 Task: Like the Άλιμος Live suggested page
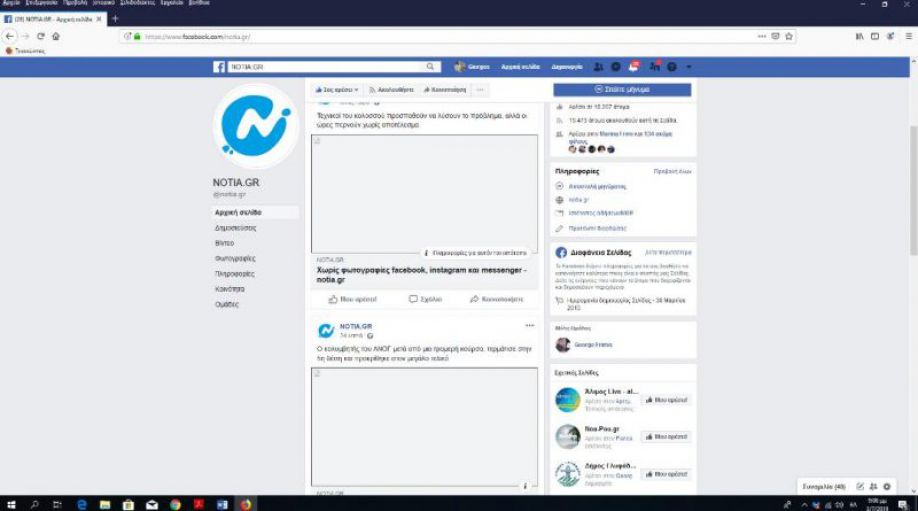pos(667,400)
